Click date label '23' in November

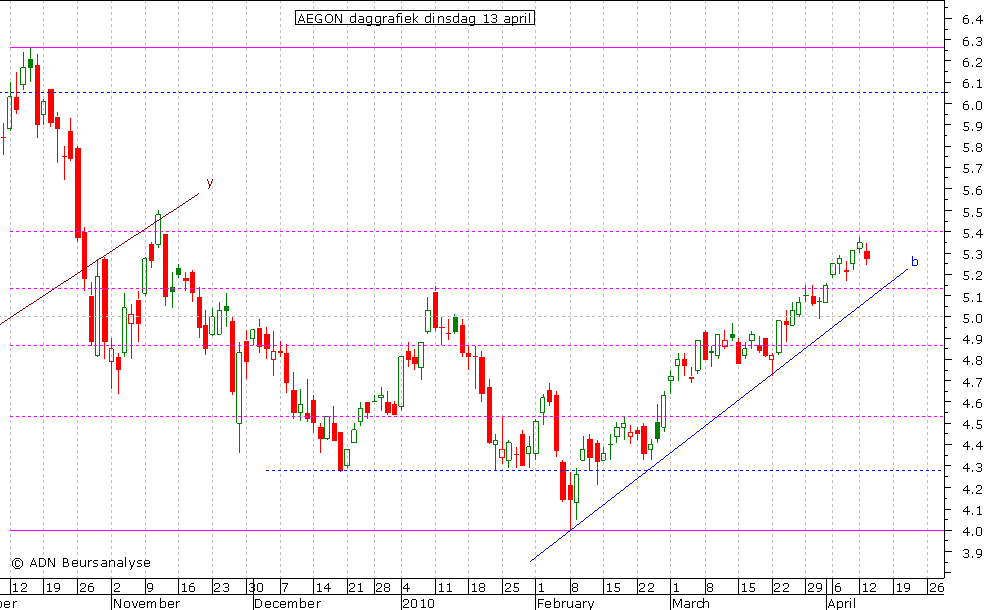tap(221, 587)
